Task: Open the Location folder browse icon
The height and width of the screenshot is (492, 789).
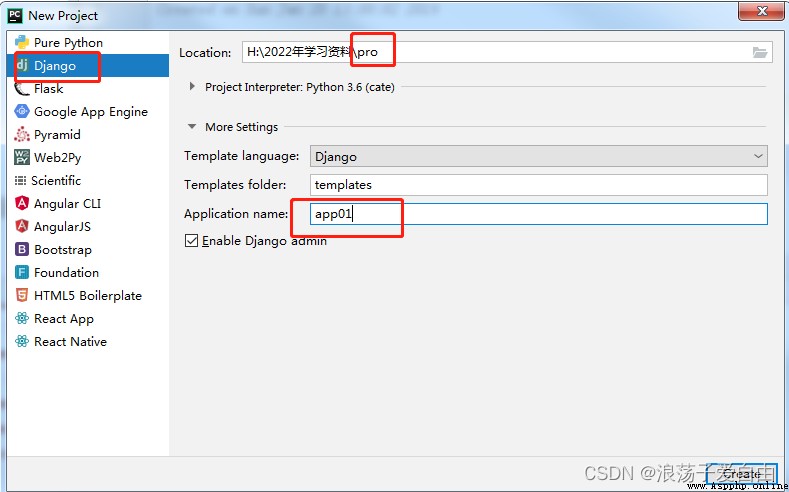Action: tap(759, 52)
